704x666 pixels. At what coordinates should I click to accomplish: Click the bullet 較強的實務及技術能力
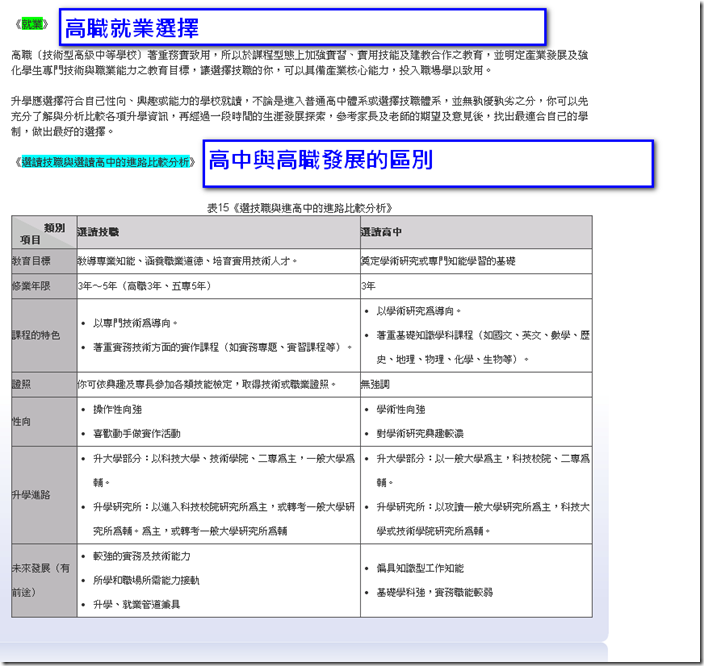tap(141, 556)
